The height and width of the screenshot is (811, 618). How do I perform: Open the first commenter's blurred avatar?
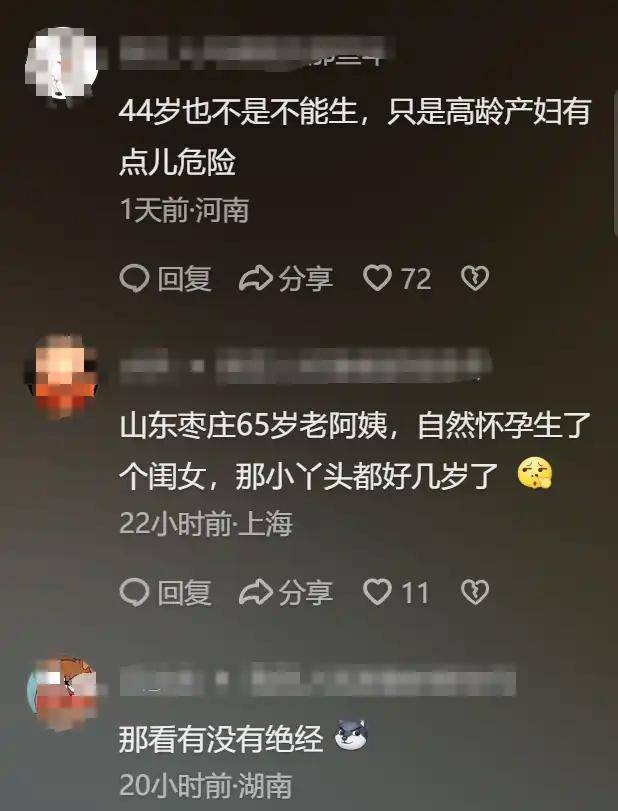click(62, 63)
